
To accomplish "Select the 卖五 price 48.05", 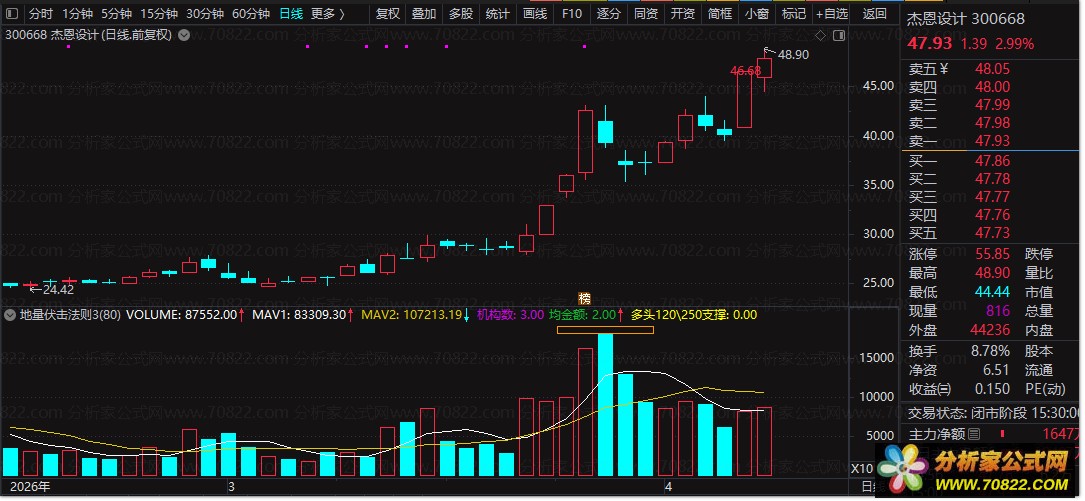I will (992, 69).
